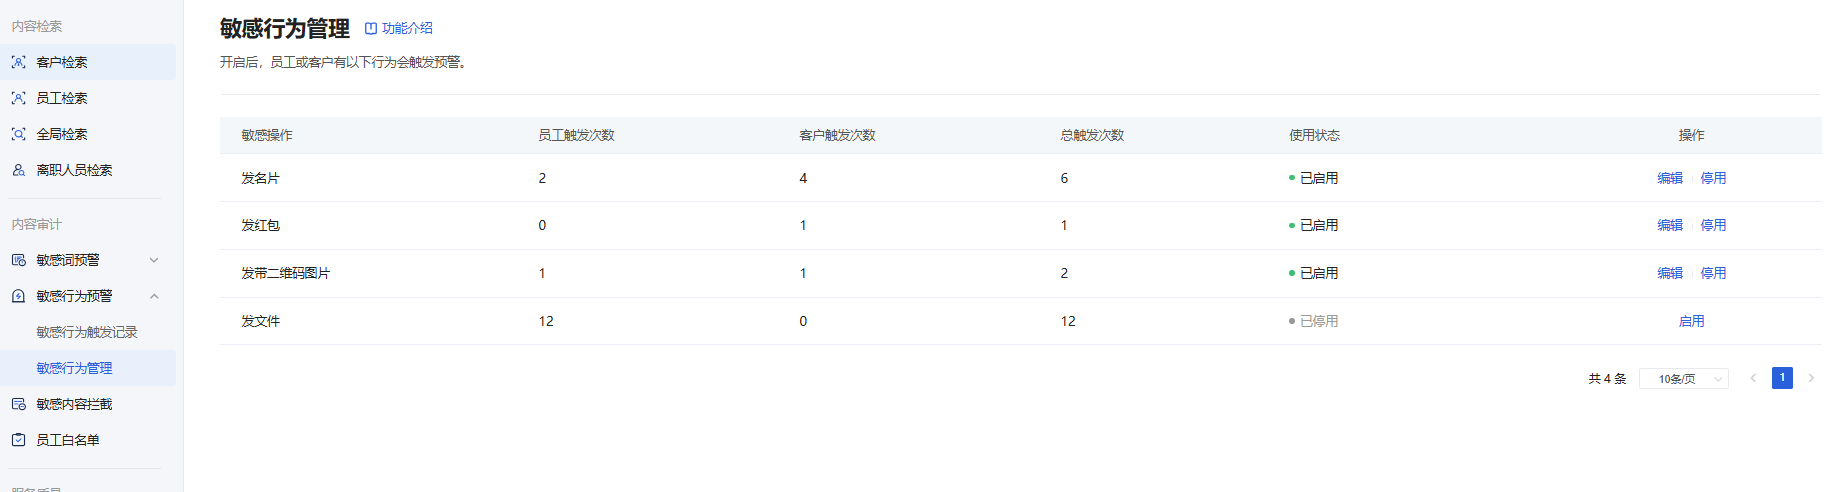Screen dimensions: 1847x492
Task: Click the 敏感内容拦截 sidebar icon
Action: click(18, 404)
